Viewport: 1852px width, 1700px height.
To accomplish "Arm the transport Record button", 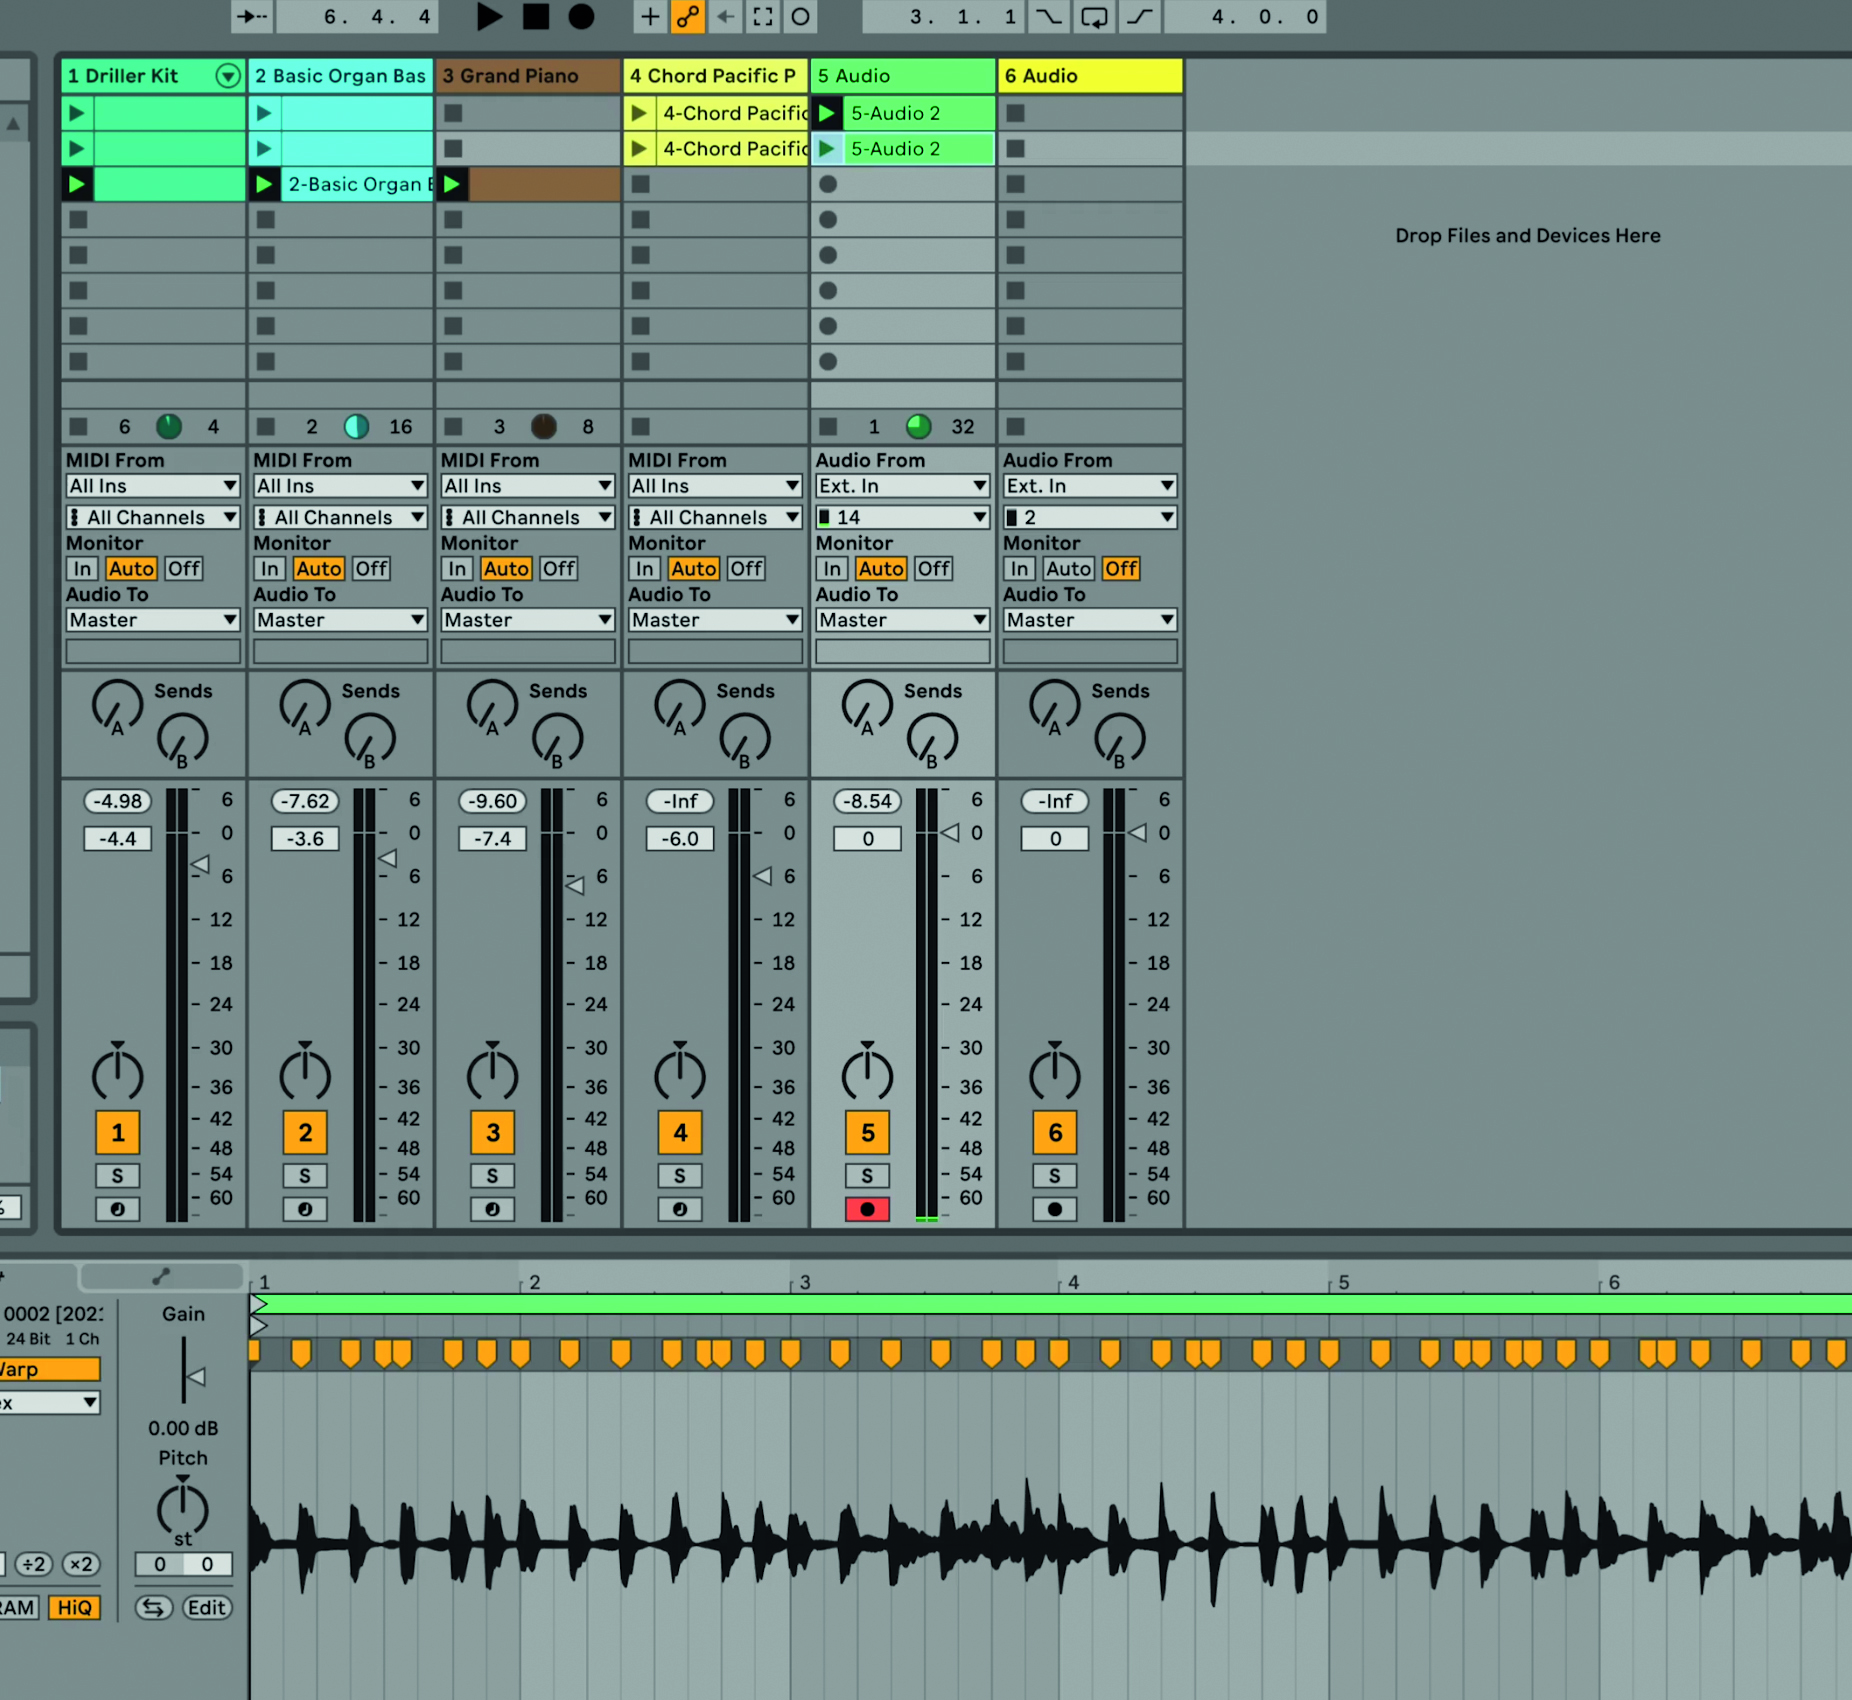I will coord(581,16).
